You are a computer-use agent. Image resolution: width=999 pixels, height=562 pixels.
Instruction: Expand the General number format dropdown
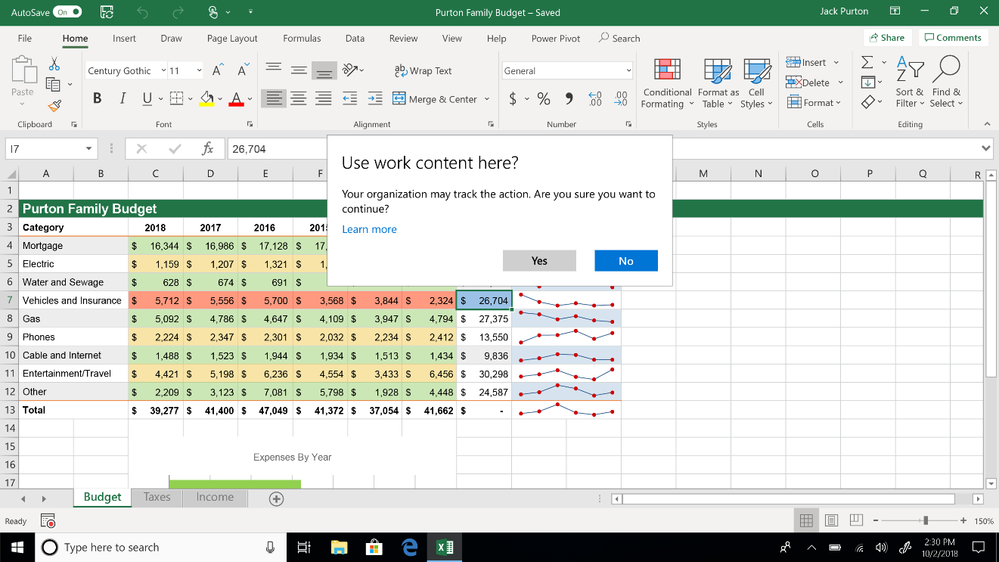click(628, 71)
